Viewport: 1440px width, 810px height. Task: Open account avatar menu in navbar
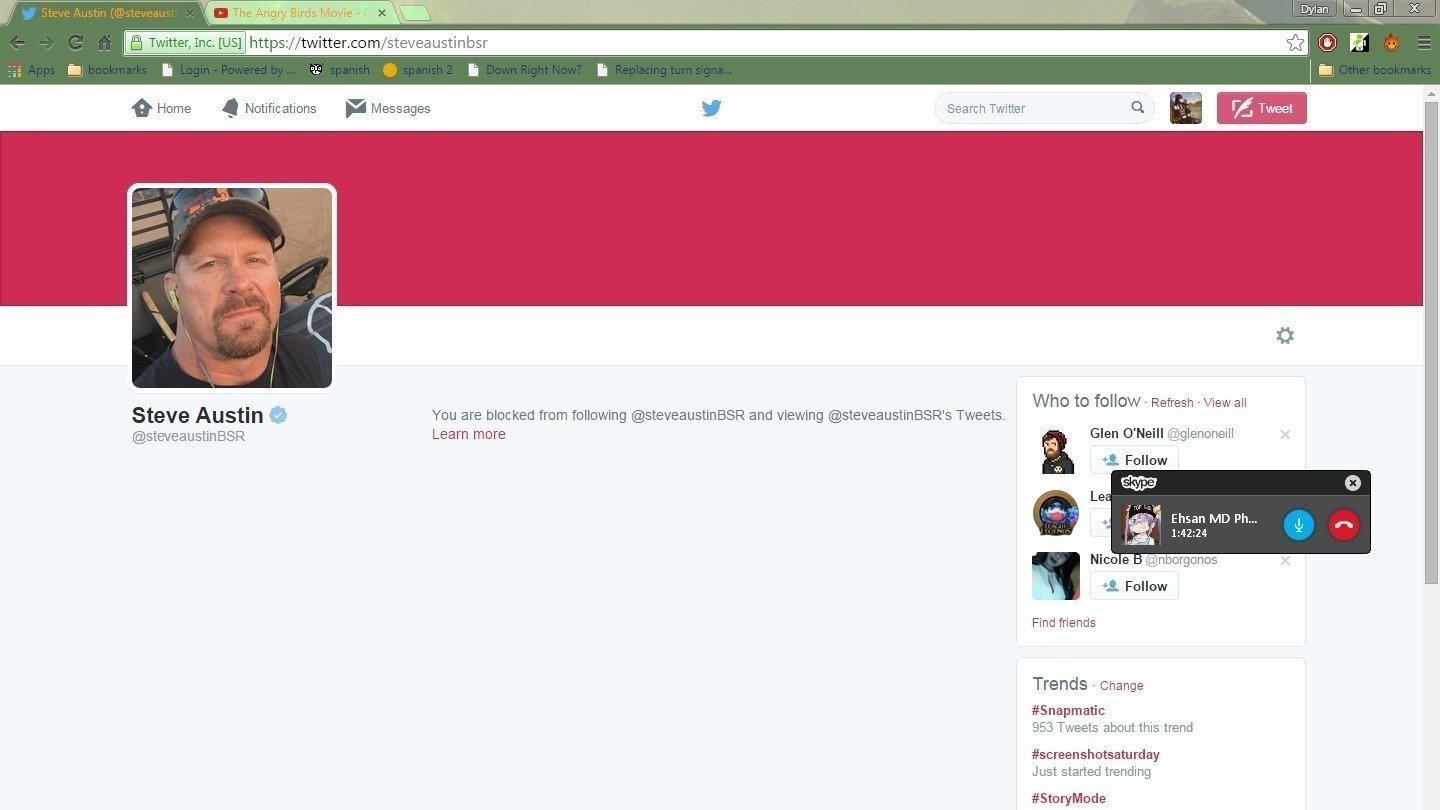coord(1185,108)
